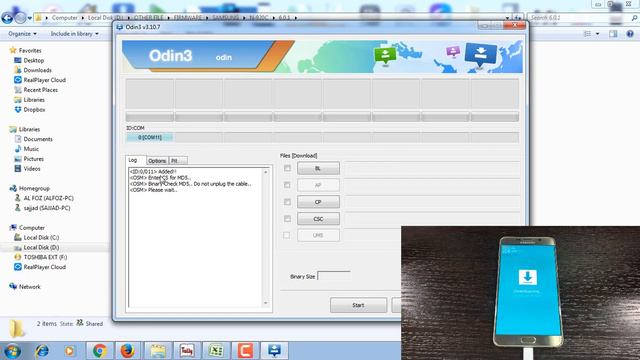
Task: Open Explorer help icon
Action: tap(630, 34)
